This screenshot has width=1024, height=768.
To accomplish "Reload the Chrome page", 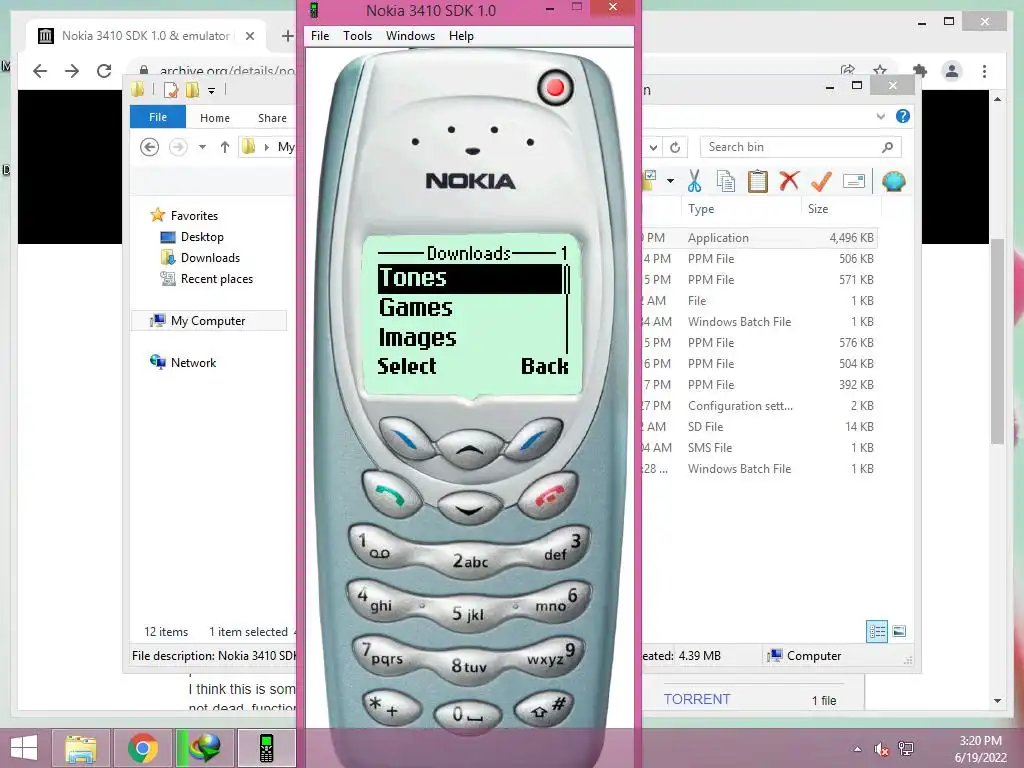I will (104, 71).
